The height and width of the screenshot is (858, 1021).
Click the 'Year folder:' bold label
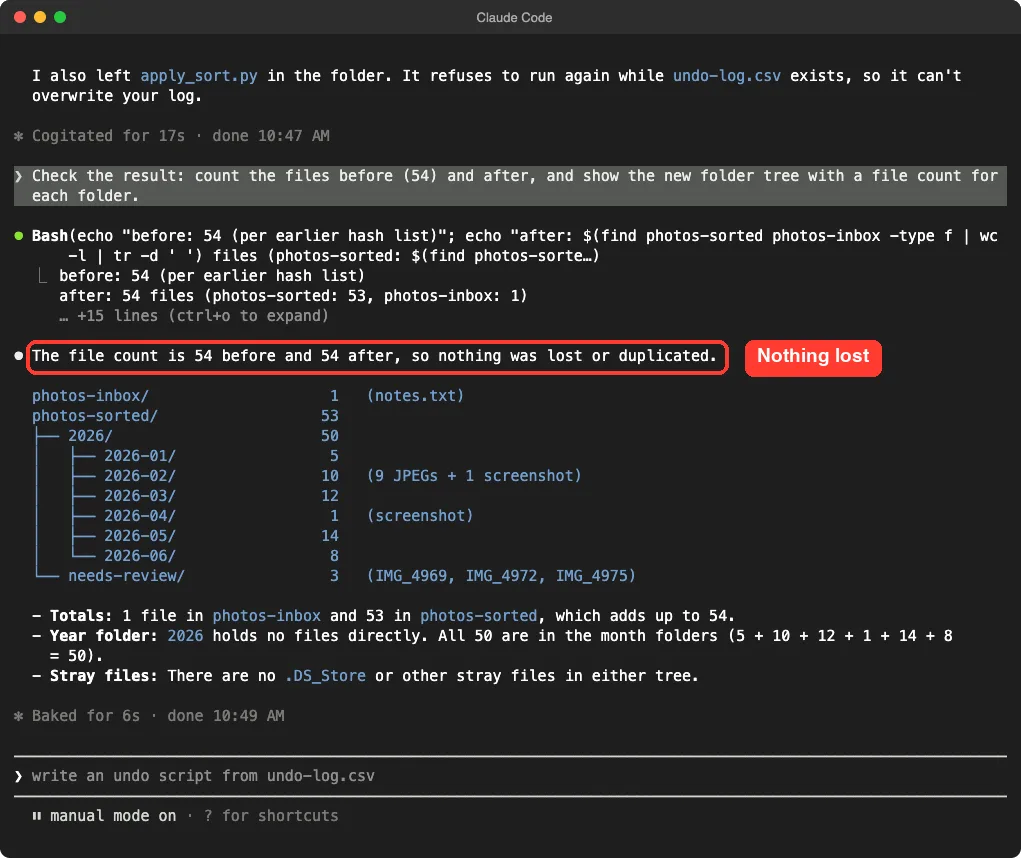click(x=104, y=636)
